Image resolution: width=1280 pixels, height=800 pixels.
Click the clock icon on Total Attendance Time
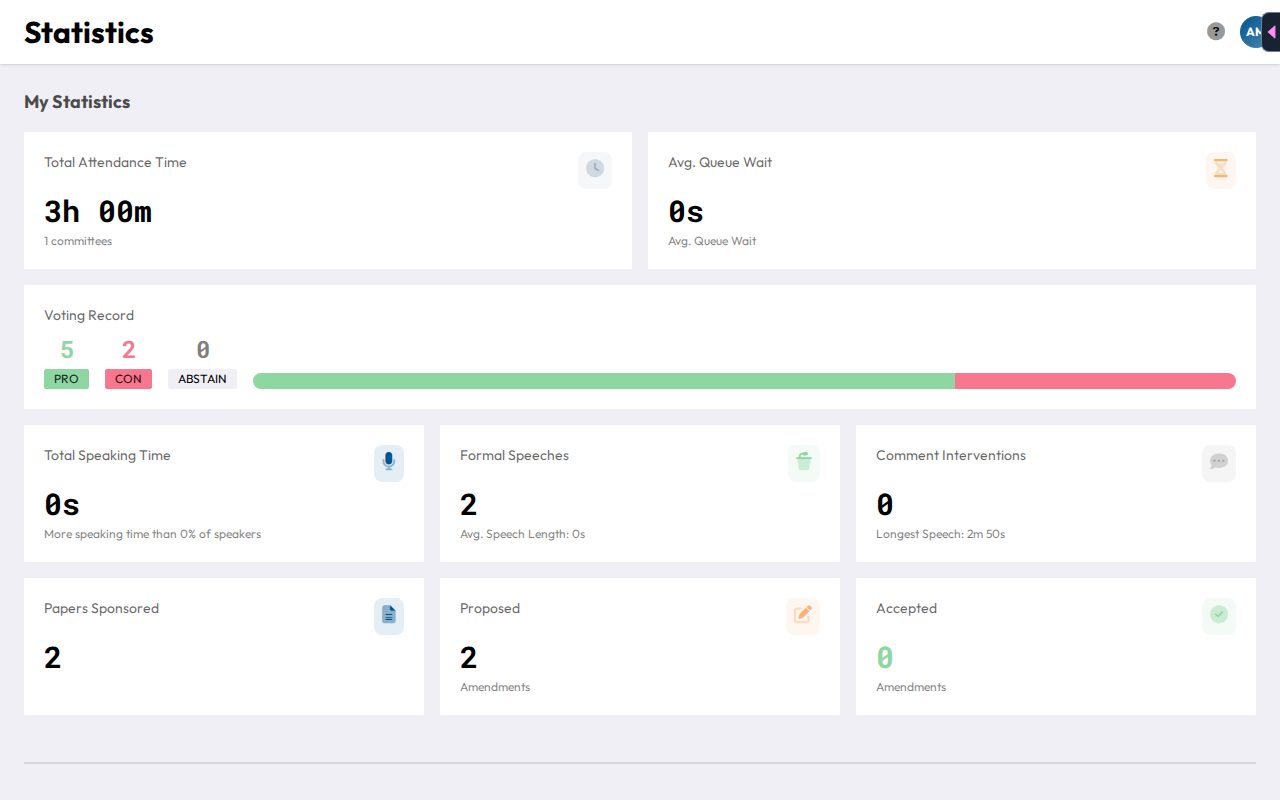(x=595, y=169)
